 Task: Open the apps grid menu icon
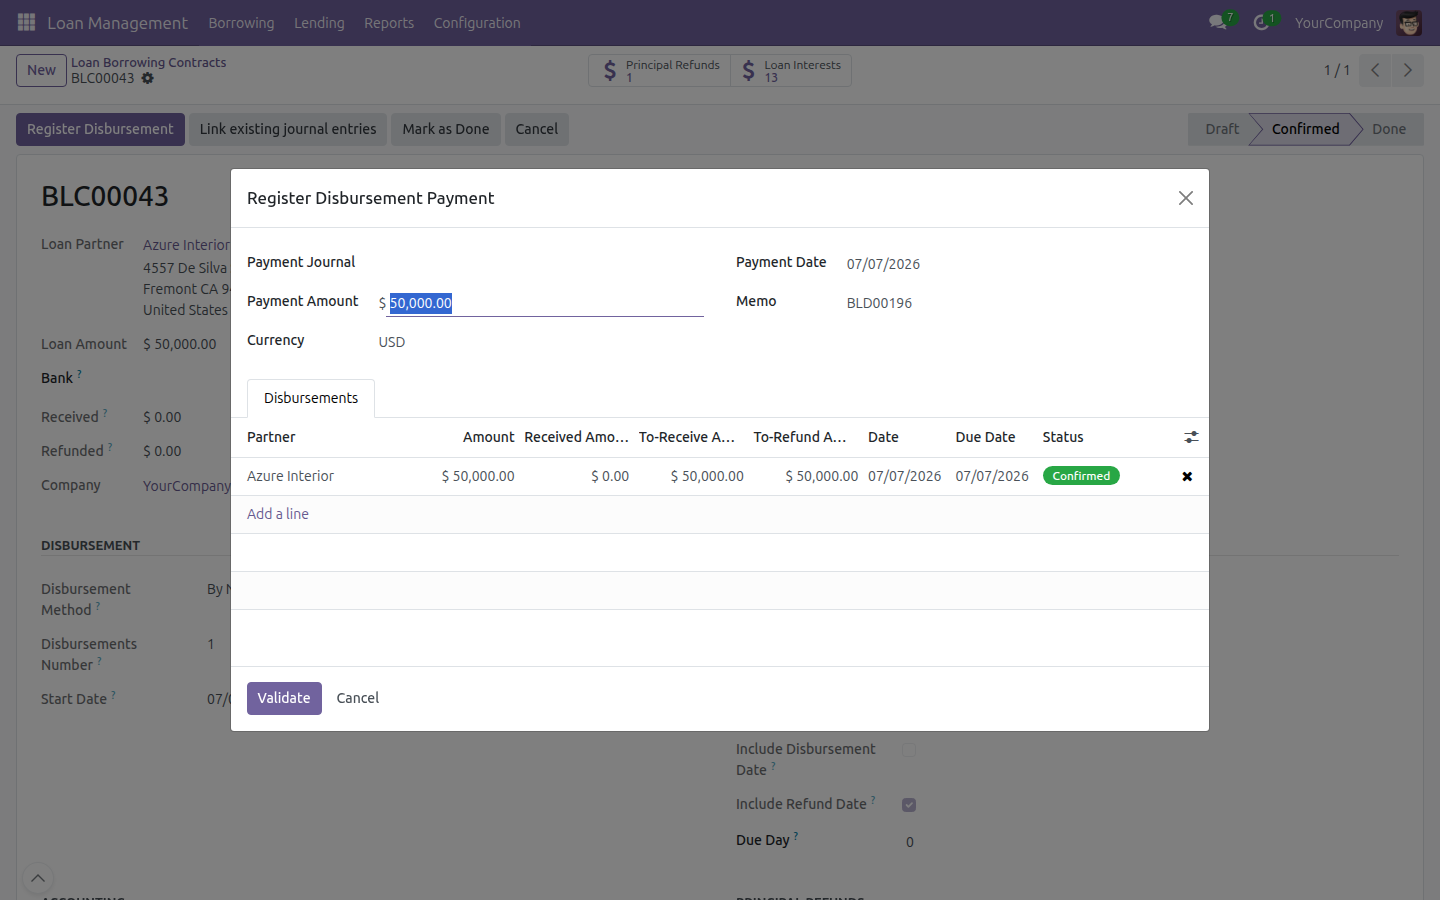[27, 22]
